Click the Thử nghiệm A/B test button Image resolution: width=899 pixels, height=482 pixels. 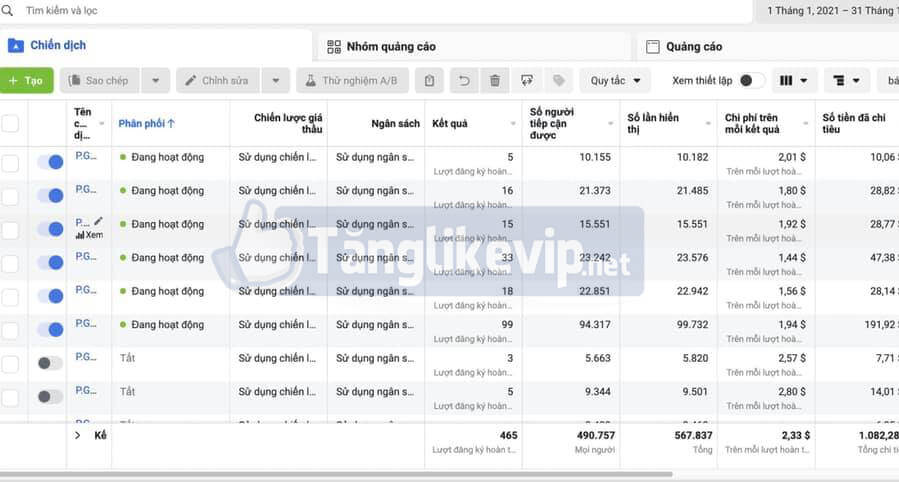pos(351,81)
